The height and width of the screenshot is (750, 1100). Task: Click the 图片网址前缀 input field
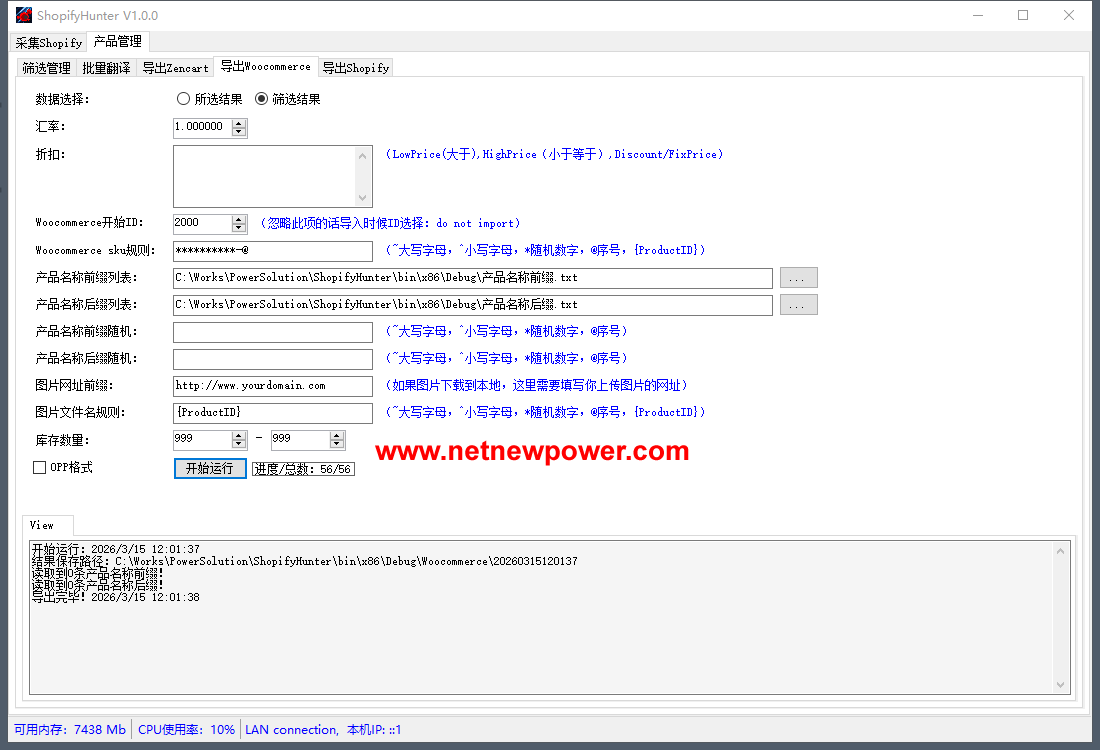click(272, 385)
